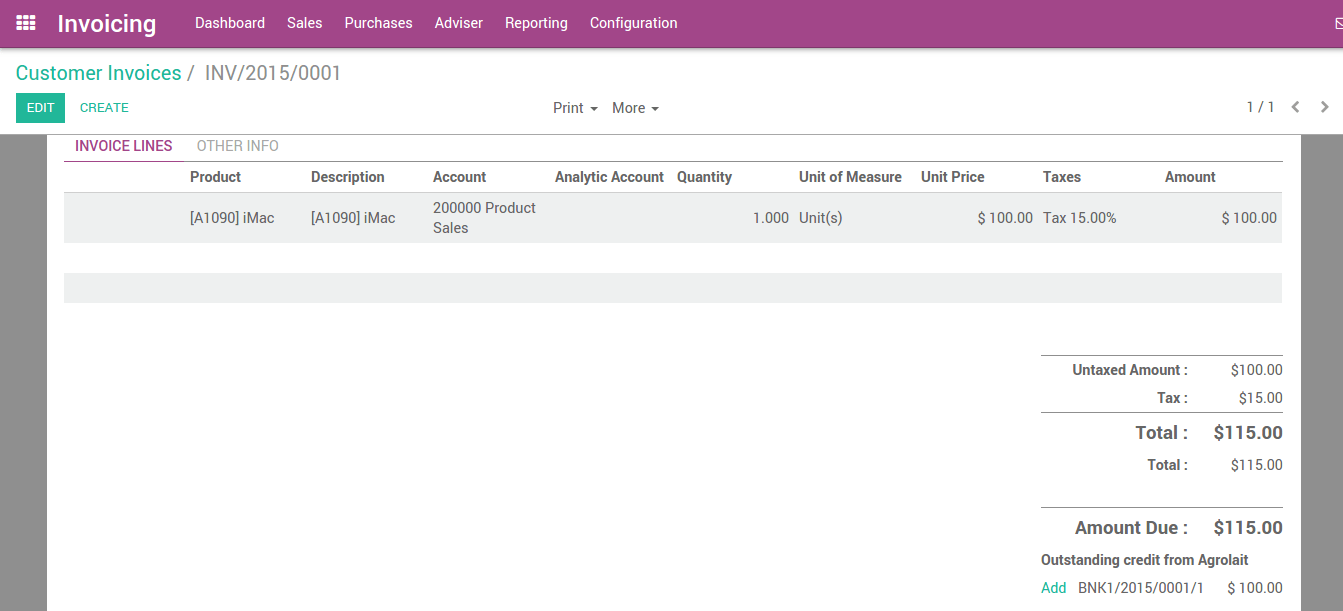Click the EDIT button
The height and width of the screenshot is (611, 1343).
pos(40,107)
